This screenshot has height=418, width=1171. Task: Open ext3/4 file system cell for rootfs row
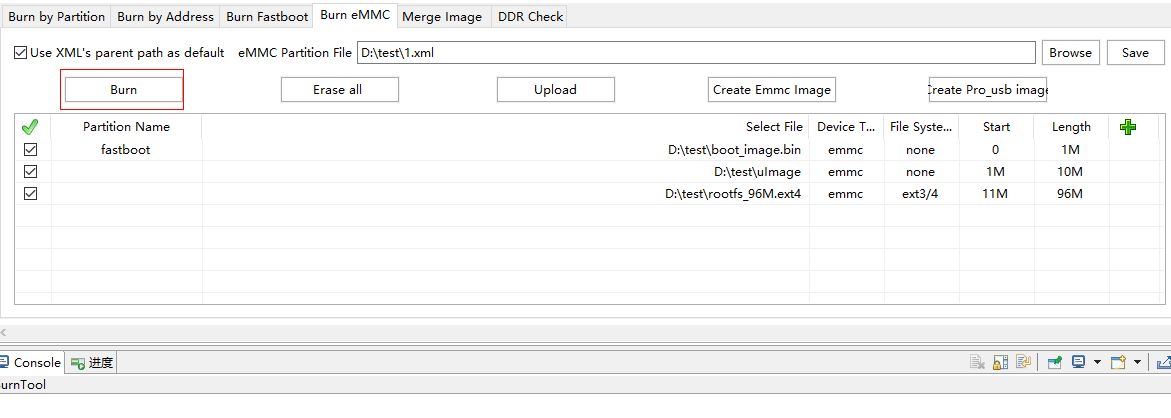[x=920, y=194]
